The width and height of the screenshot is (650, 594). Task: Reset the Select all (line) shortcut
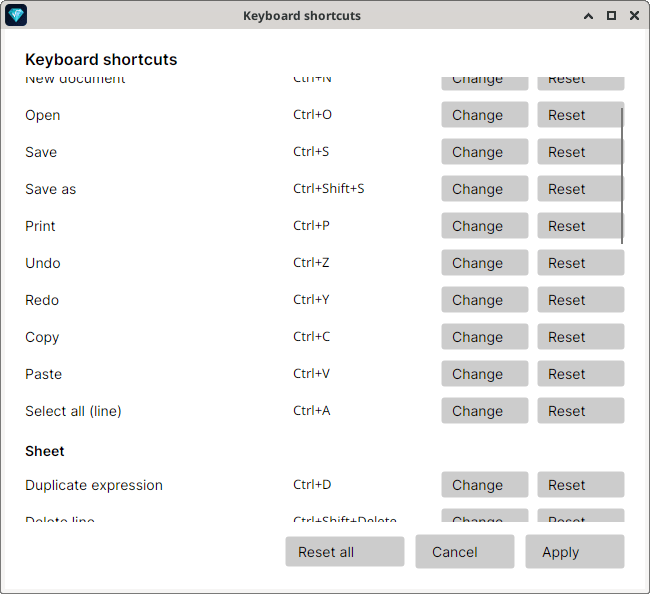(581, 411)
